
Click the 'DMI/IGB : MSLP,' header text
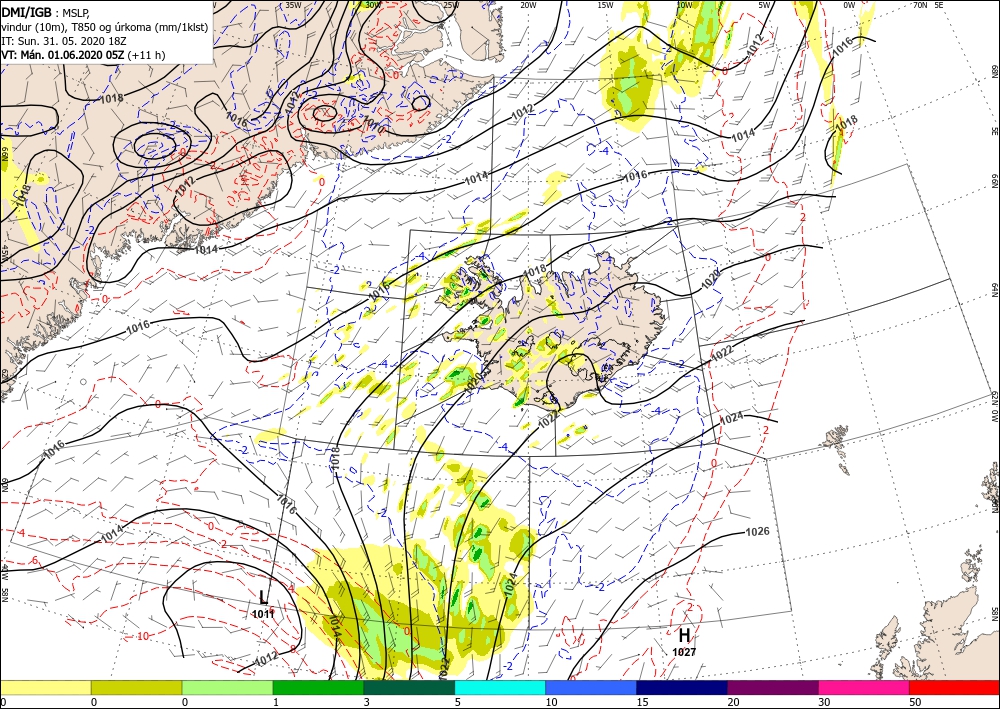point(47,12)
